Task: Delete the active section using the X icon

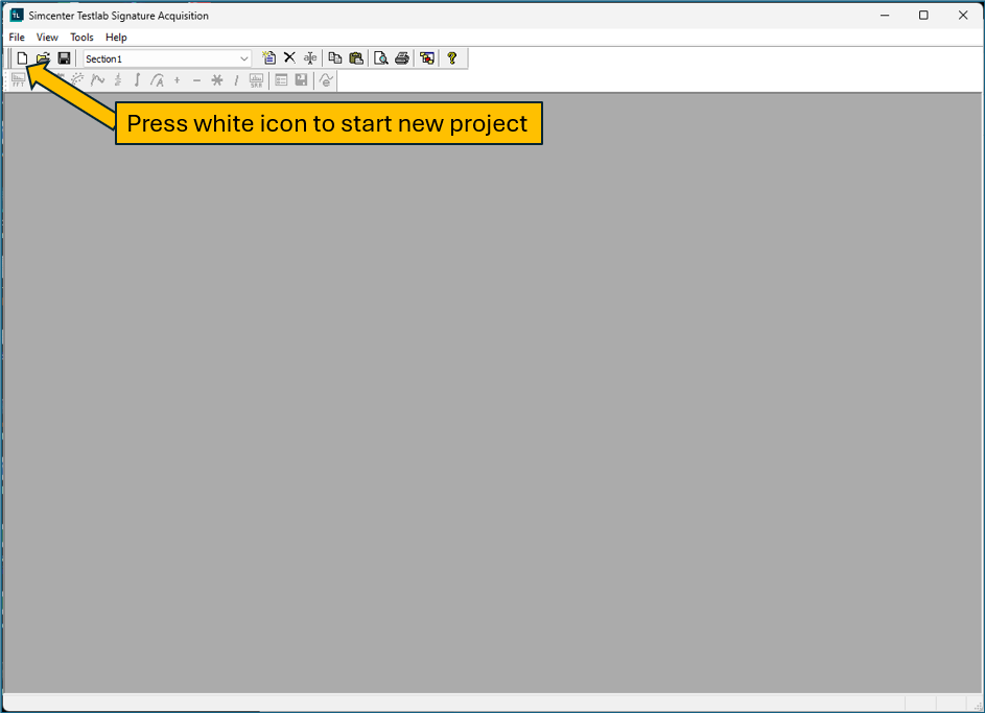Action: click(289, 57)
